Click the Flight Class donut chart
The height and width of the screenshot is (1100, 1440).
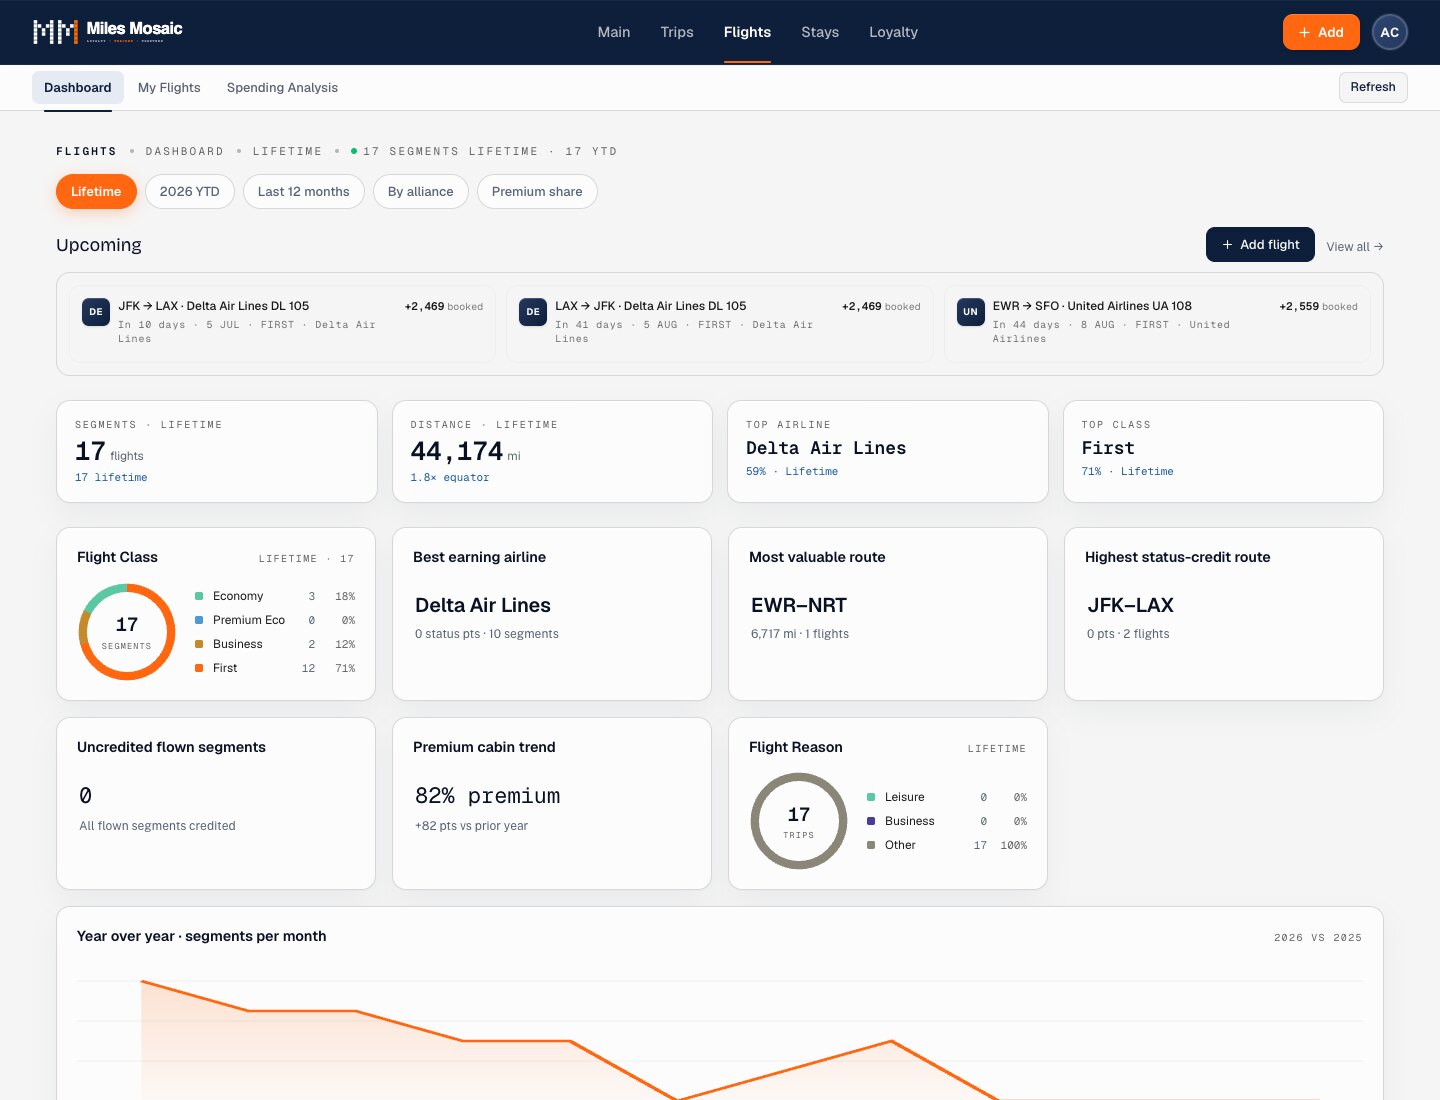pos(127,632)
